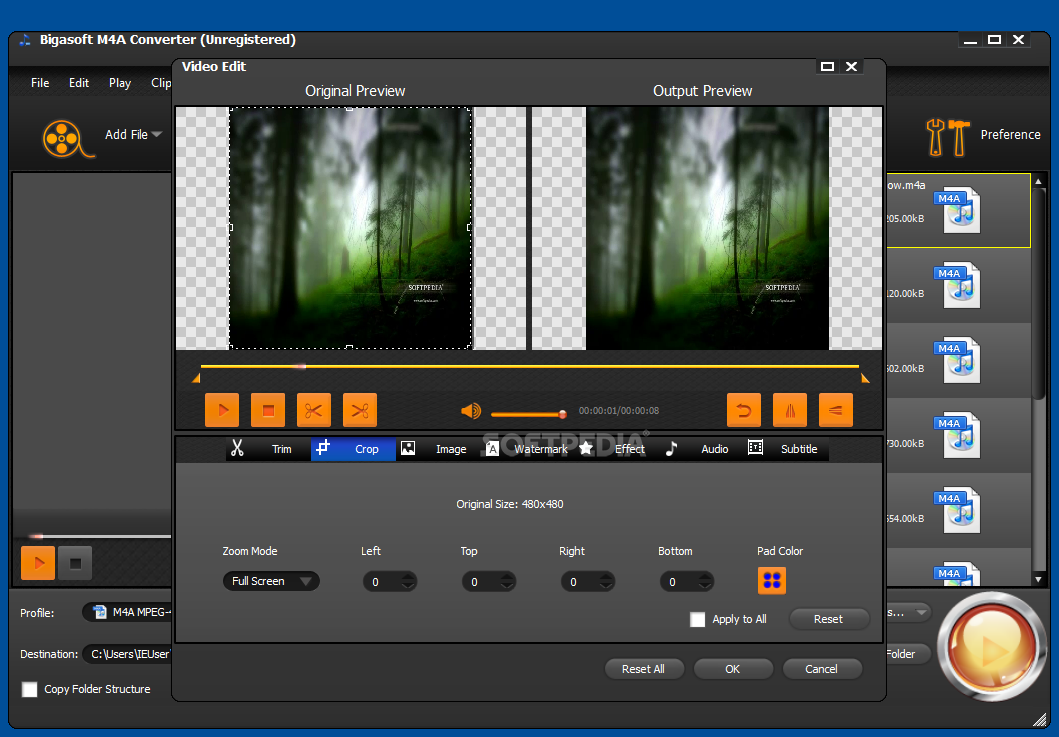
Task: Click the Subtitle tab icon
Action: point(755,447)
